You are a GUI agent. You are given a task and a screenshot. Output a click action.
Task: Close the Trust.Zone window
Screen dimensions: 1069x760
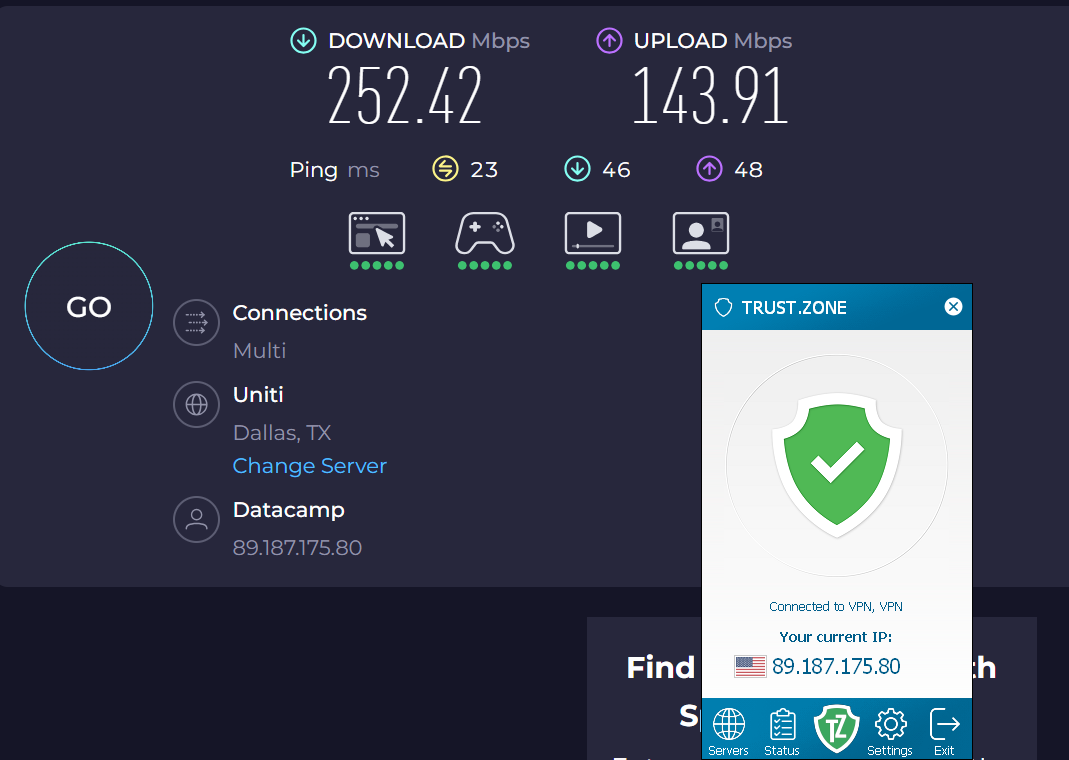click(953, 307)
